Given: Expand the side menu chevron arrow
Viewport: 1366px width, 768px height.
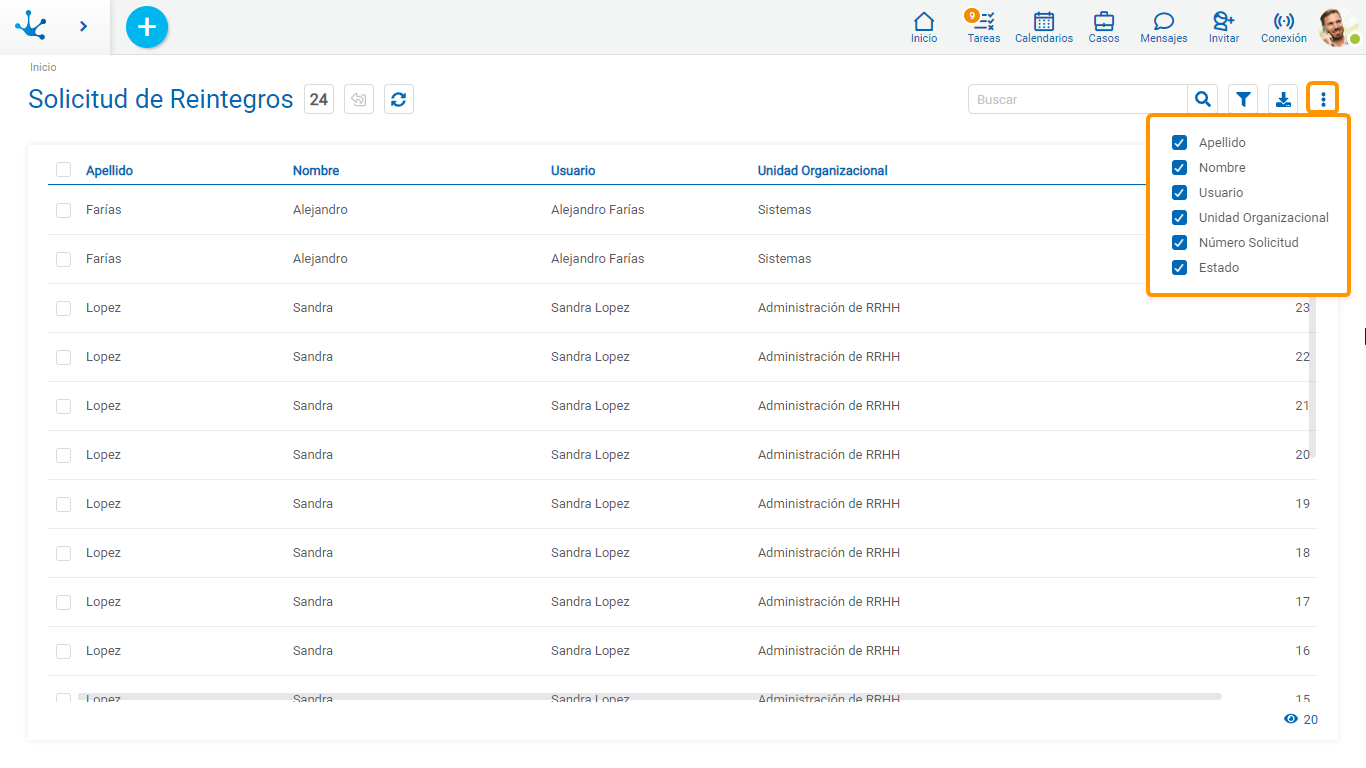Looking at the screenshot, I should point(84,26).
